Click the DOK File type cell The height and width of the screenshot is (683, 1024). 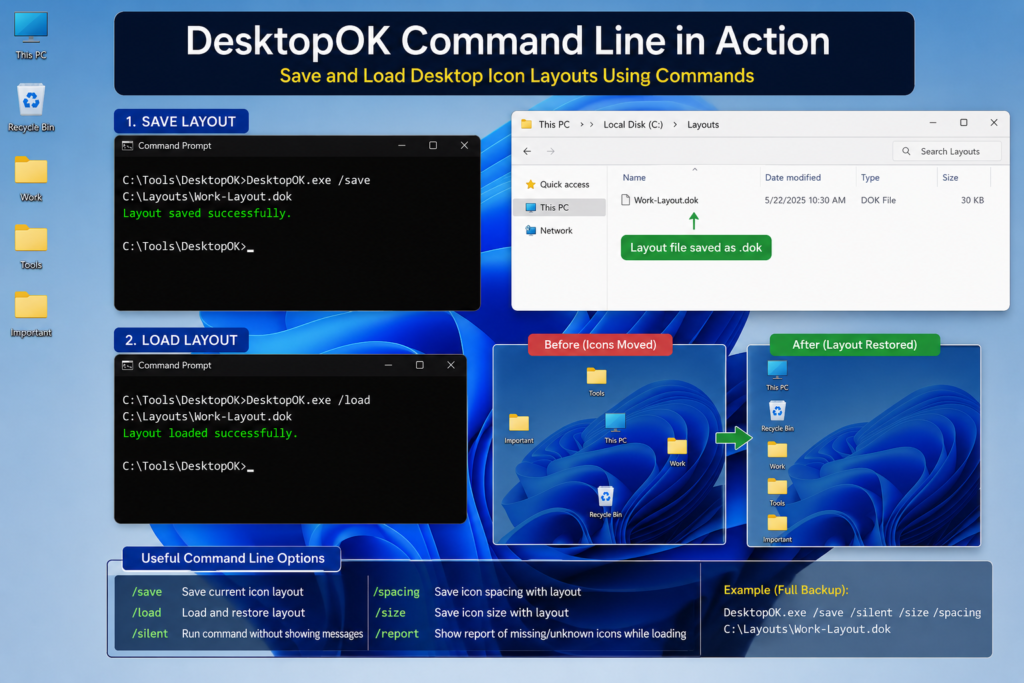pyautogui.click(x=878, y=200)
